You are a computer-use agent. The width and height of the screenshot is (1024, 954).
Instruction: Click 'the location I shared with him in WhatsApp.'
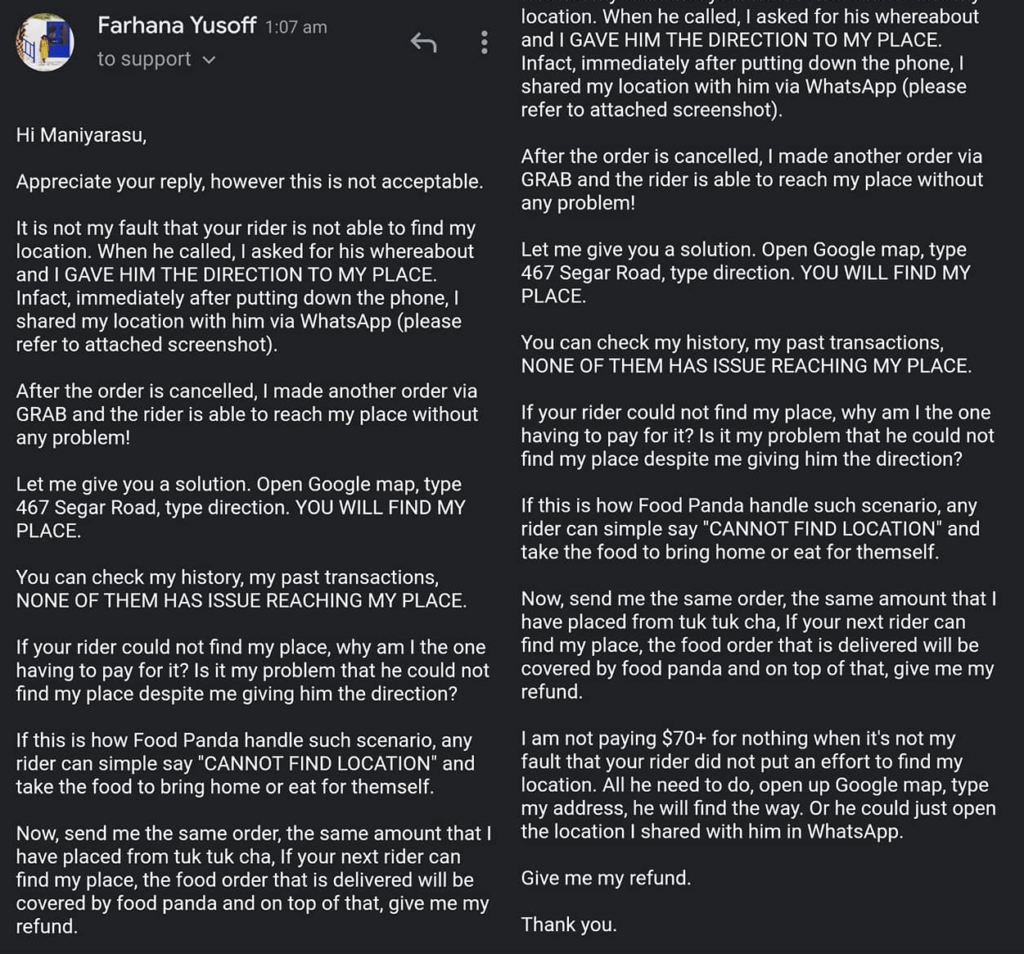(712, 831)
